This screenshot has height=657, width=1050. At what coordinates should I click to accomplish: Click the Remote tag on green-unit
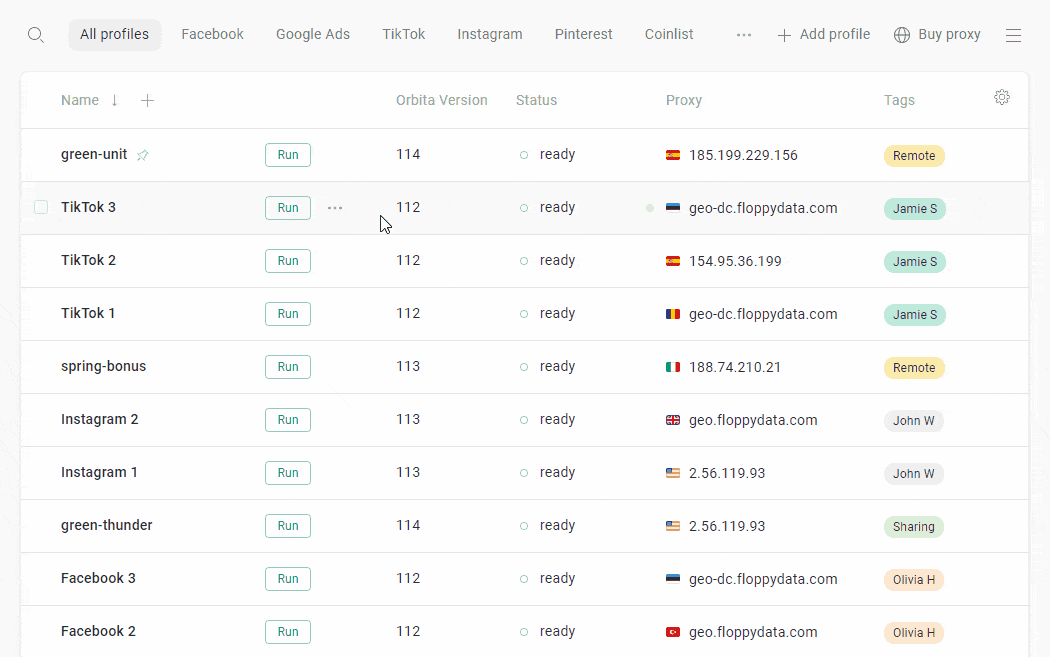click(914, 156)
